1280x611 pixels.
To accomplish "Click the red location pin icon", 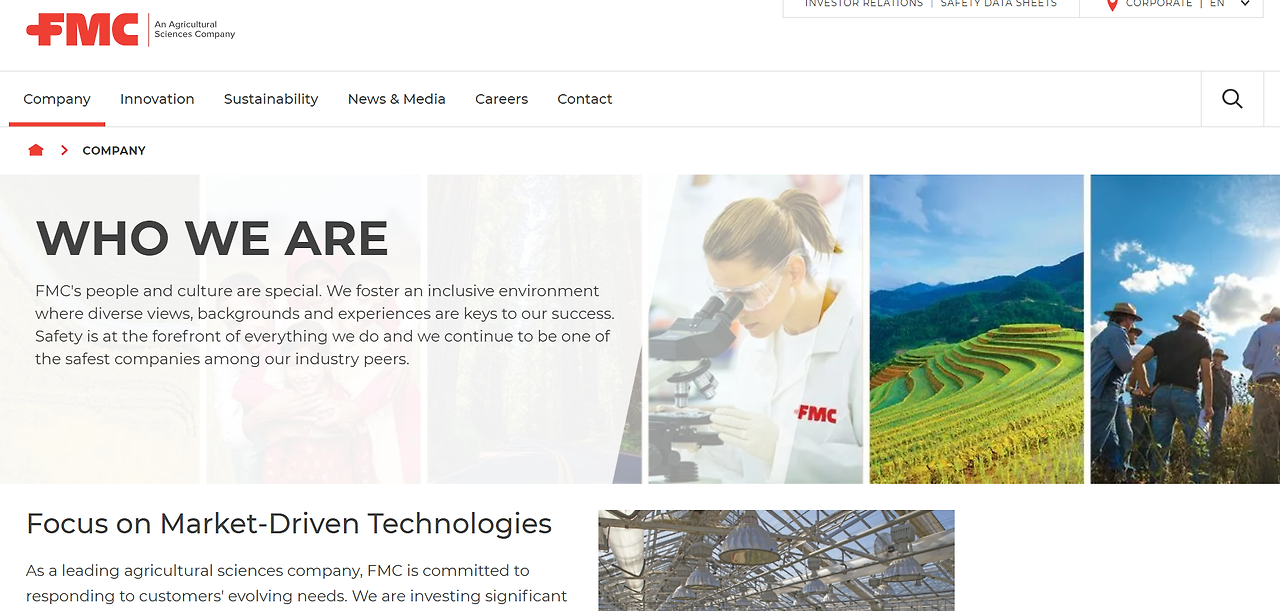I will tap(1112, 5).
